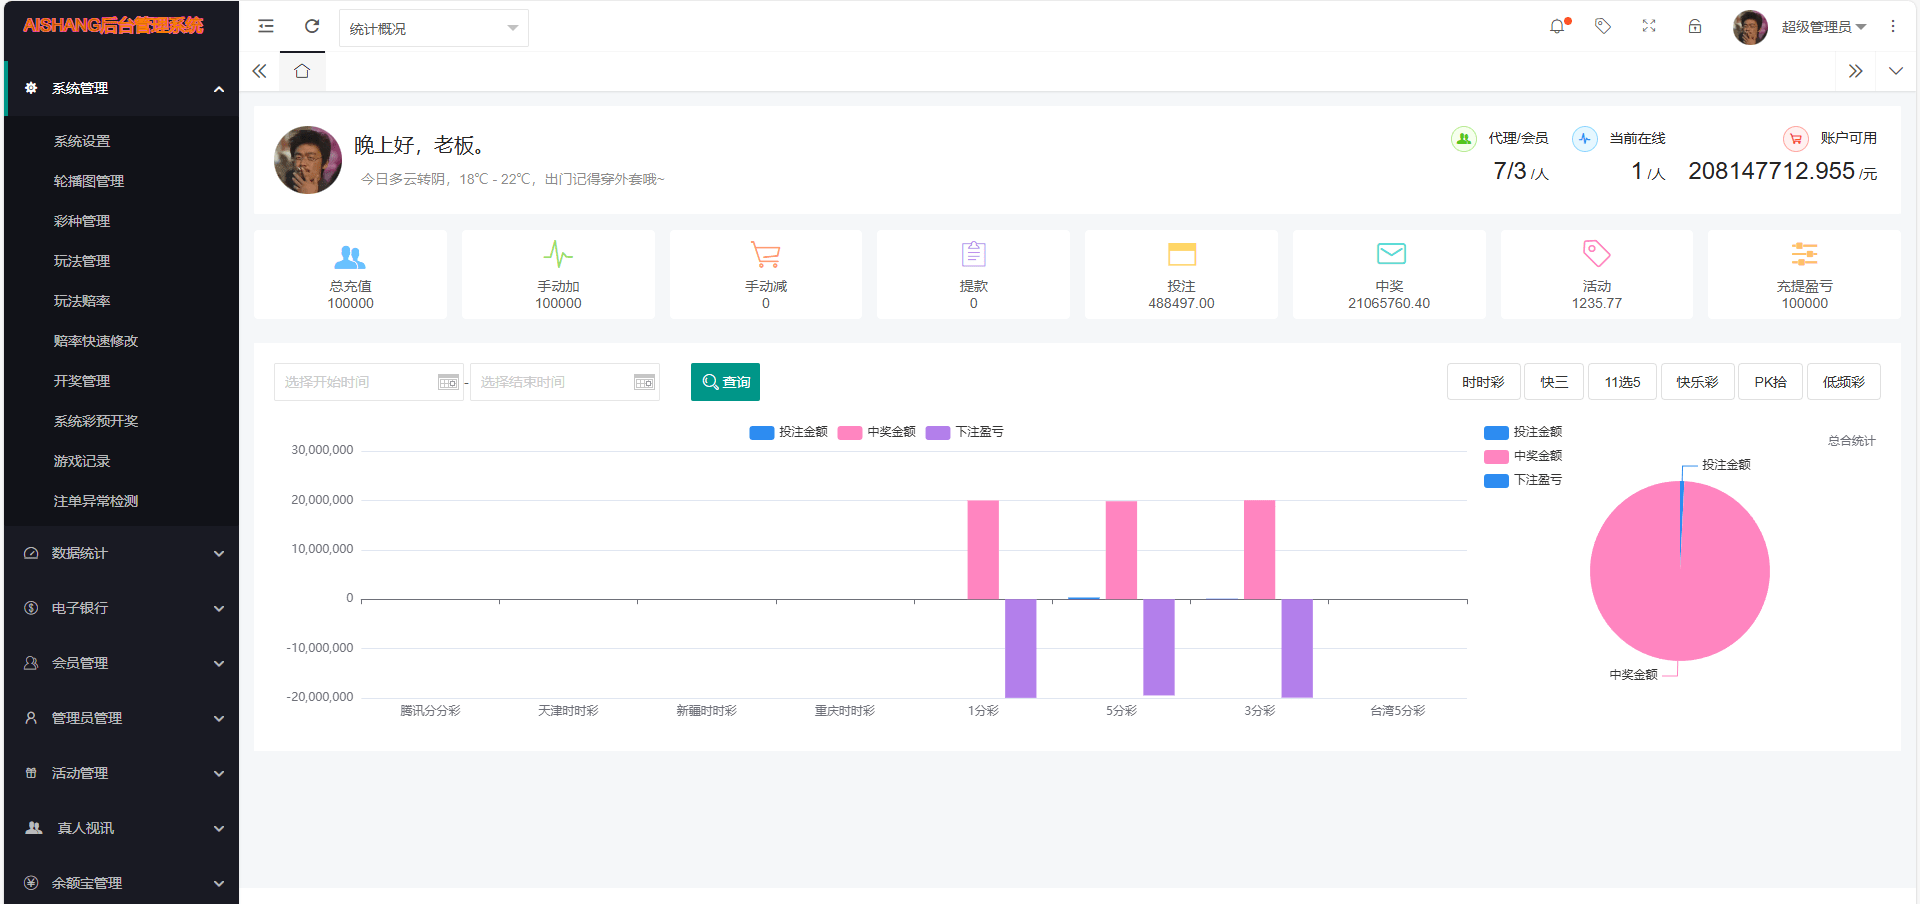The image size is (1920, 904).
Task: Refresh page using the reload icon
Action: coord(312,27)
